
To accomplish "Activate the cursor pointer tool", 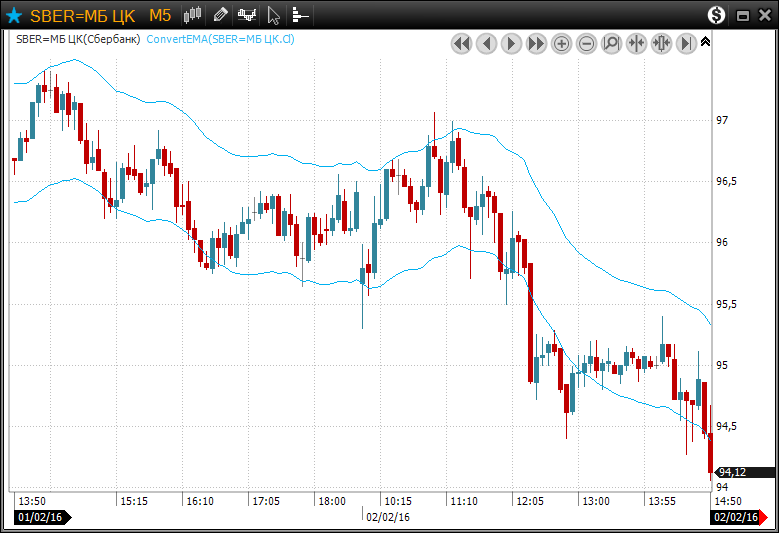I will coord(273,15).
